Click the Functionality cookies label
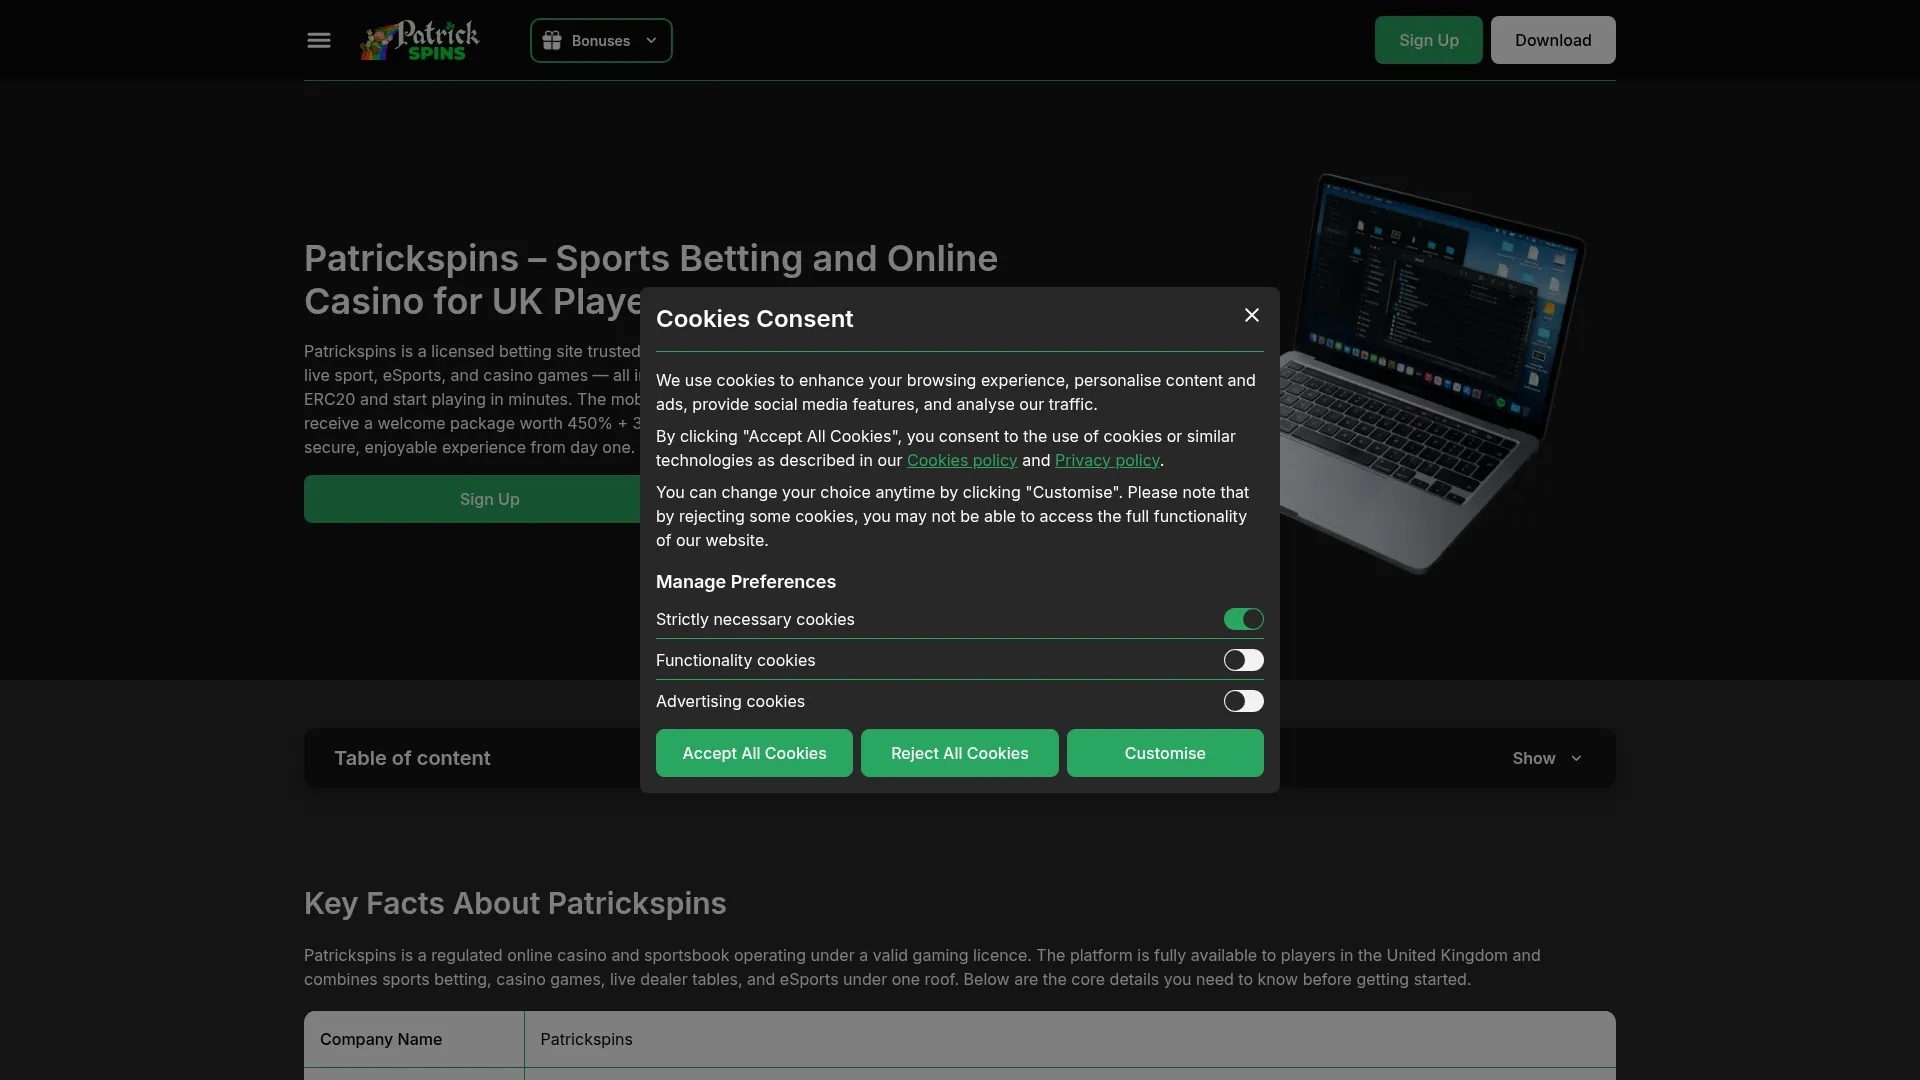Viewport: 1920px width, 1080px height. click(735, 660)
